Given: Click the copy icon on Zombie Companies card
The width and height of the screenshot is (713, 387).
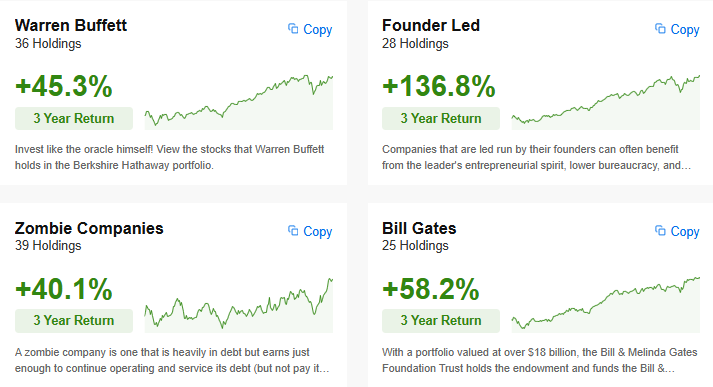Looking at the screenshot, I should (293, 231).
